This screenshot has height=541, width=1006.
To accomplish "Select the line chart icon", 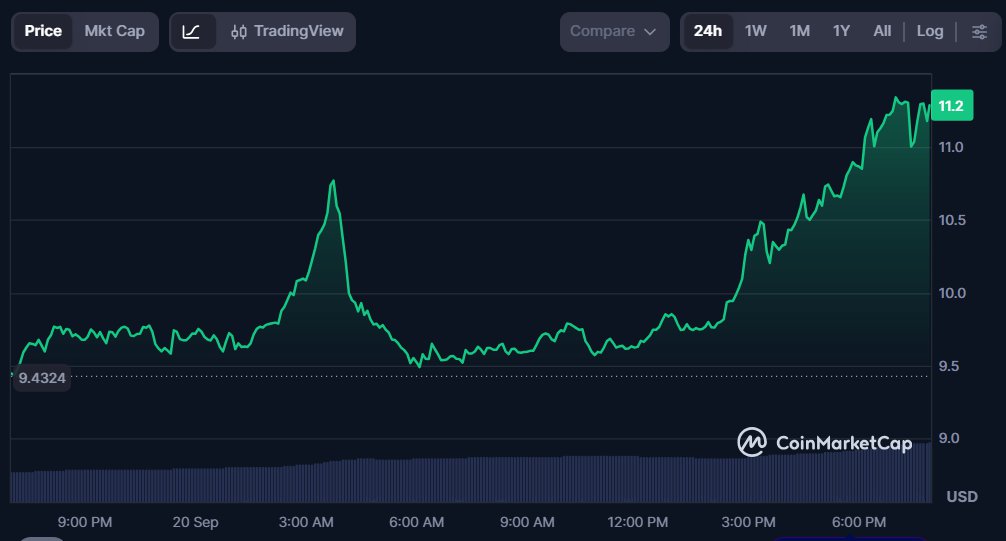I will pos(191,31).
